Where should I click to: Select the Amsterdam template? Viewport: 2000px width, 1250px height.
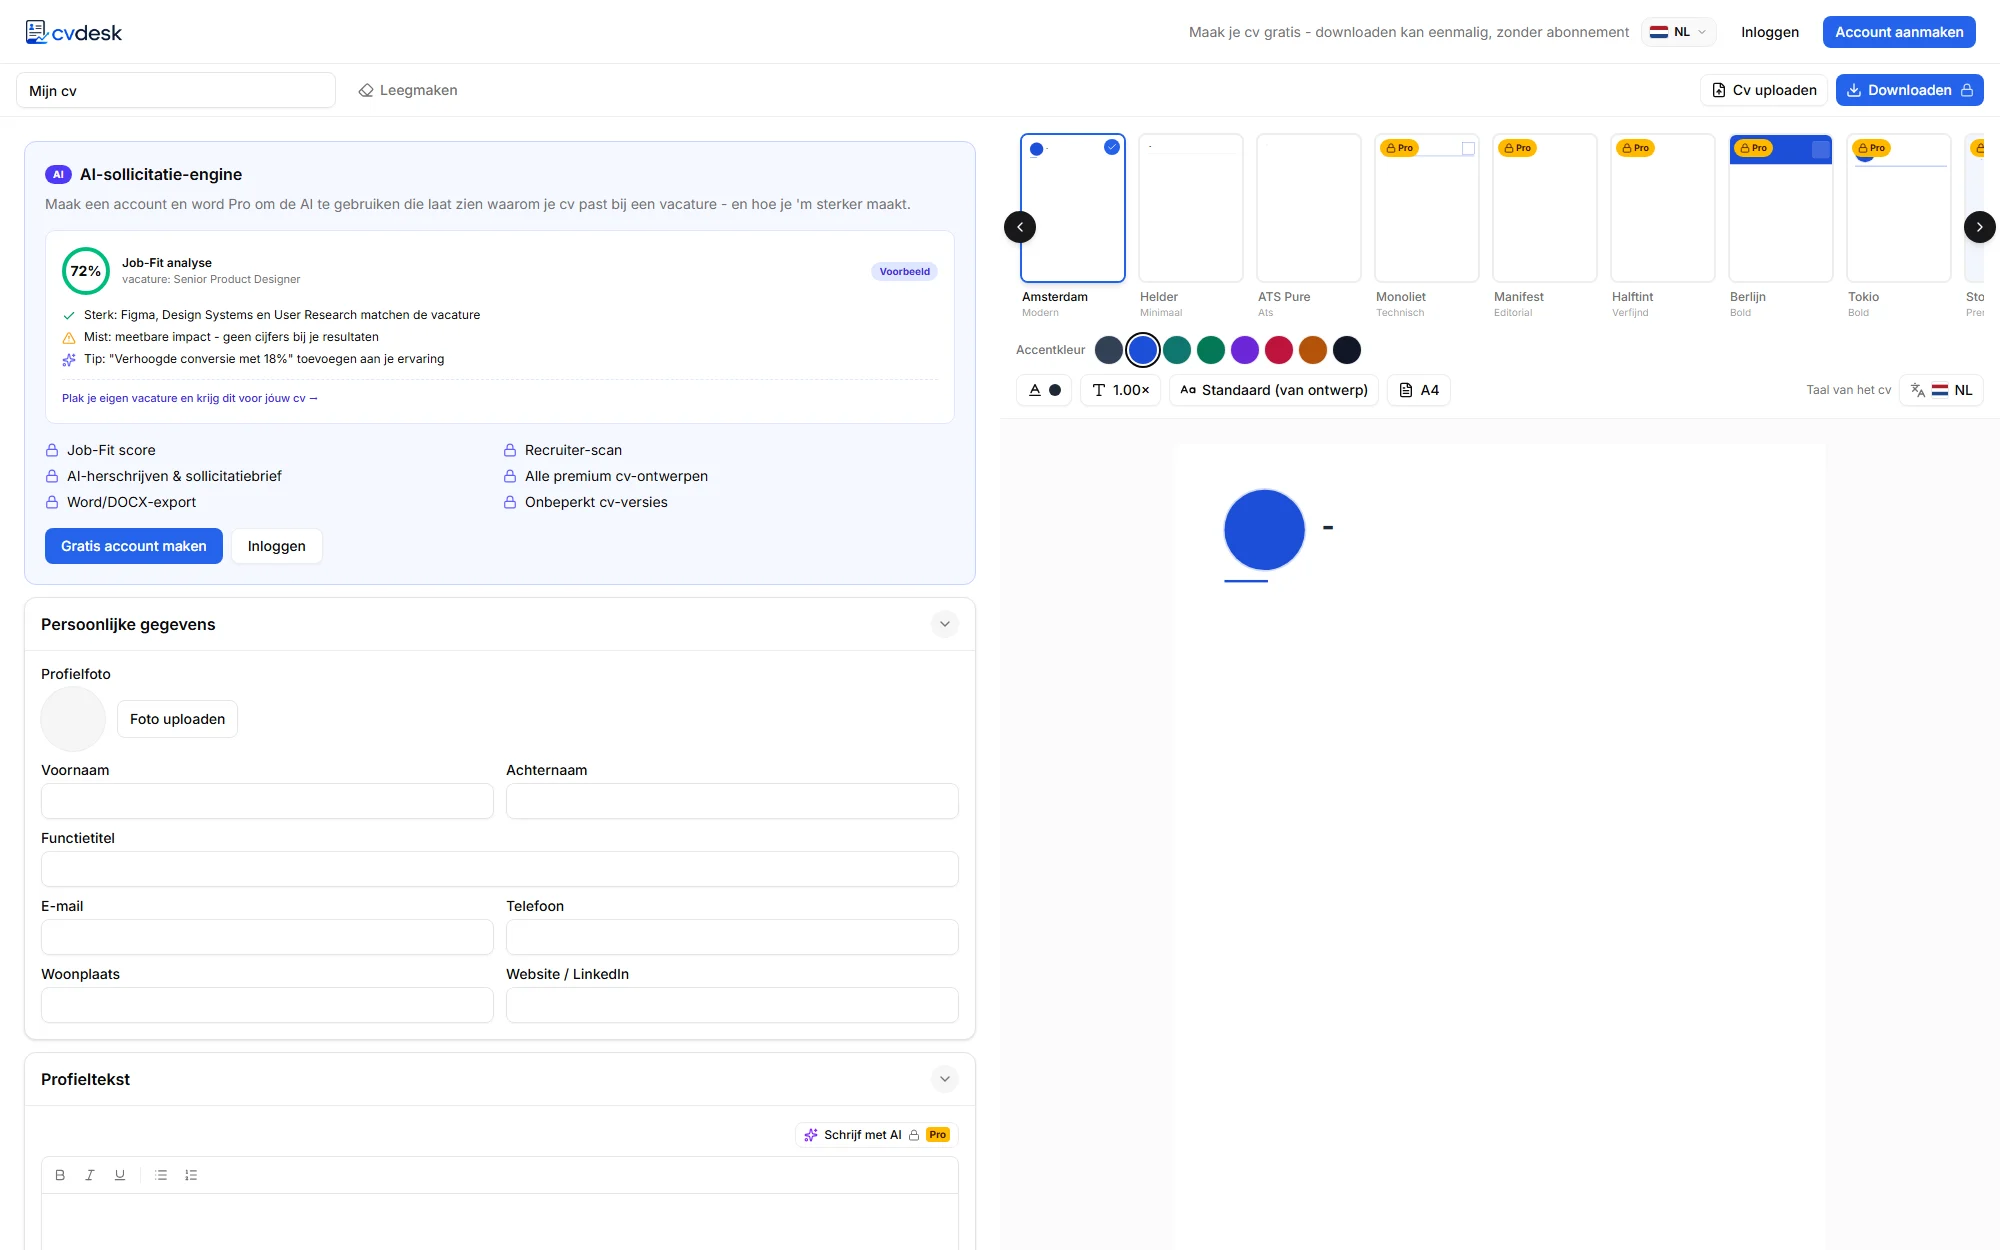pos(1073,208)
